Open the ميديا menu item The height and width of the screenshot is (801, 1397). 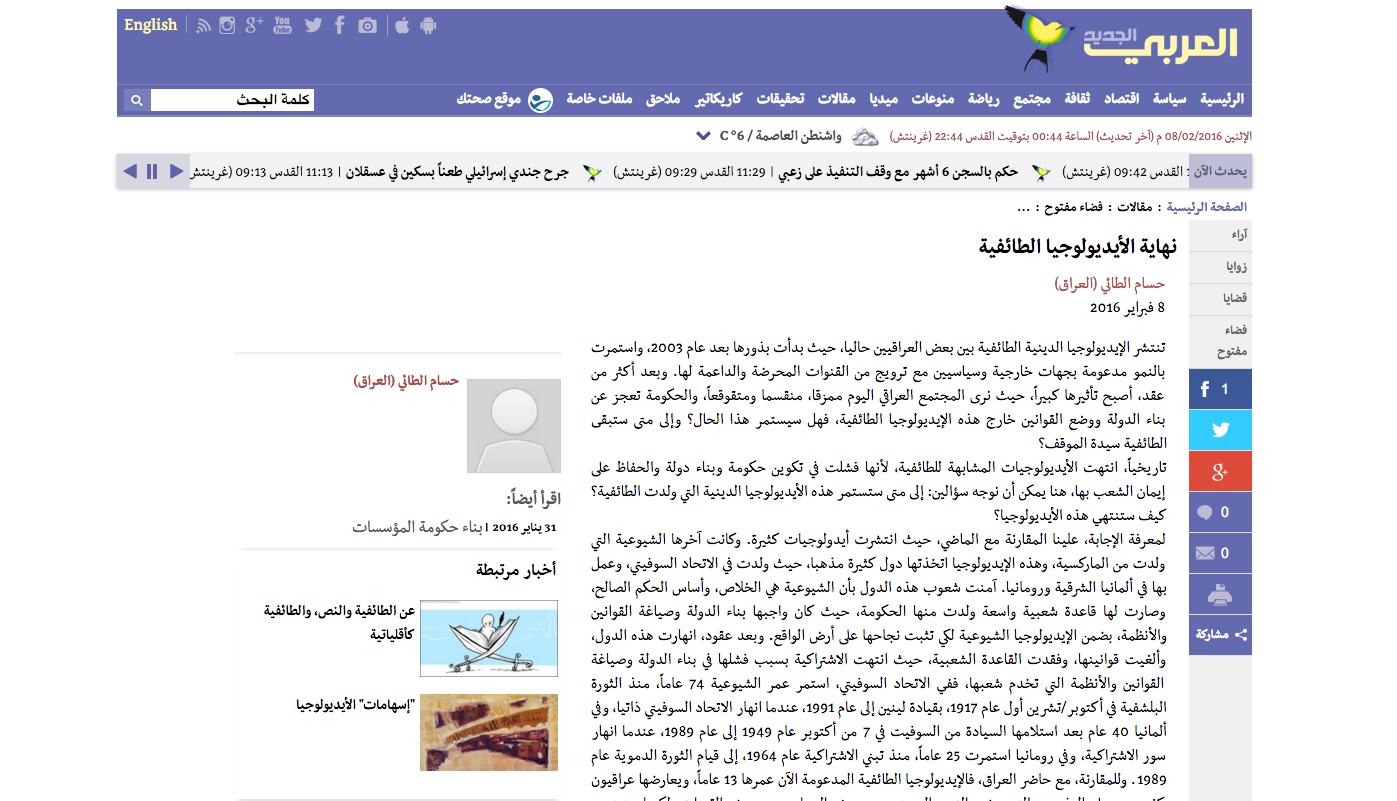[883, 99]
